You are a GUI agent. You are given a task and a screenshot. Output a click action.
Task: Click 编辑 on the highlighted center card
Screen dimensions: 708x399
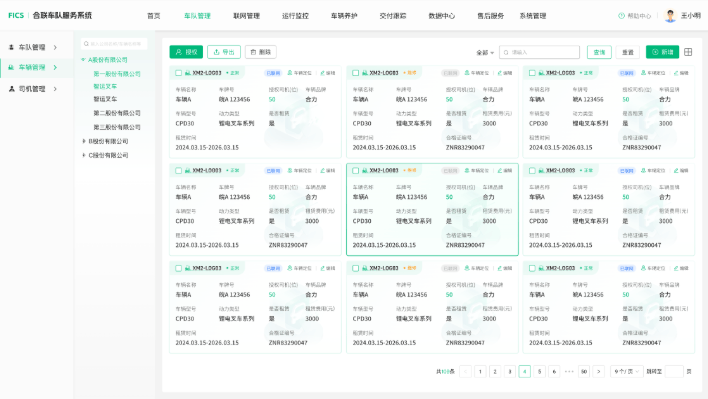coord(505,171)
